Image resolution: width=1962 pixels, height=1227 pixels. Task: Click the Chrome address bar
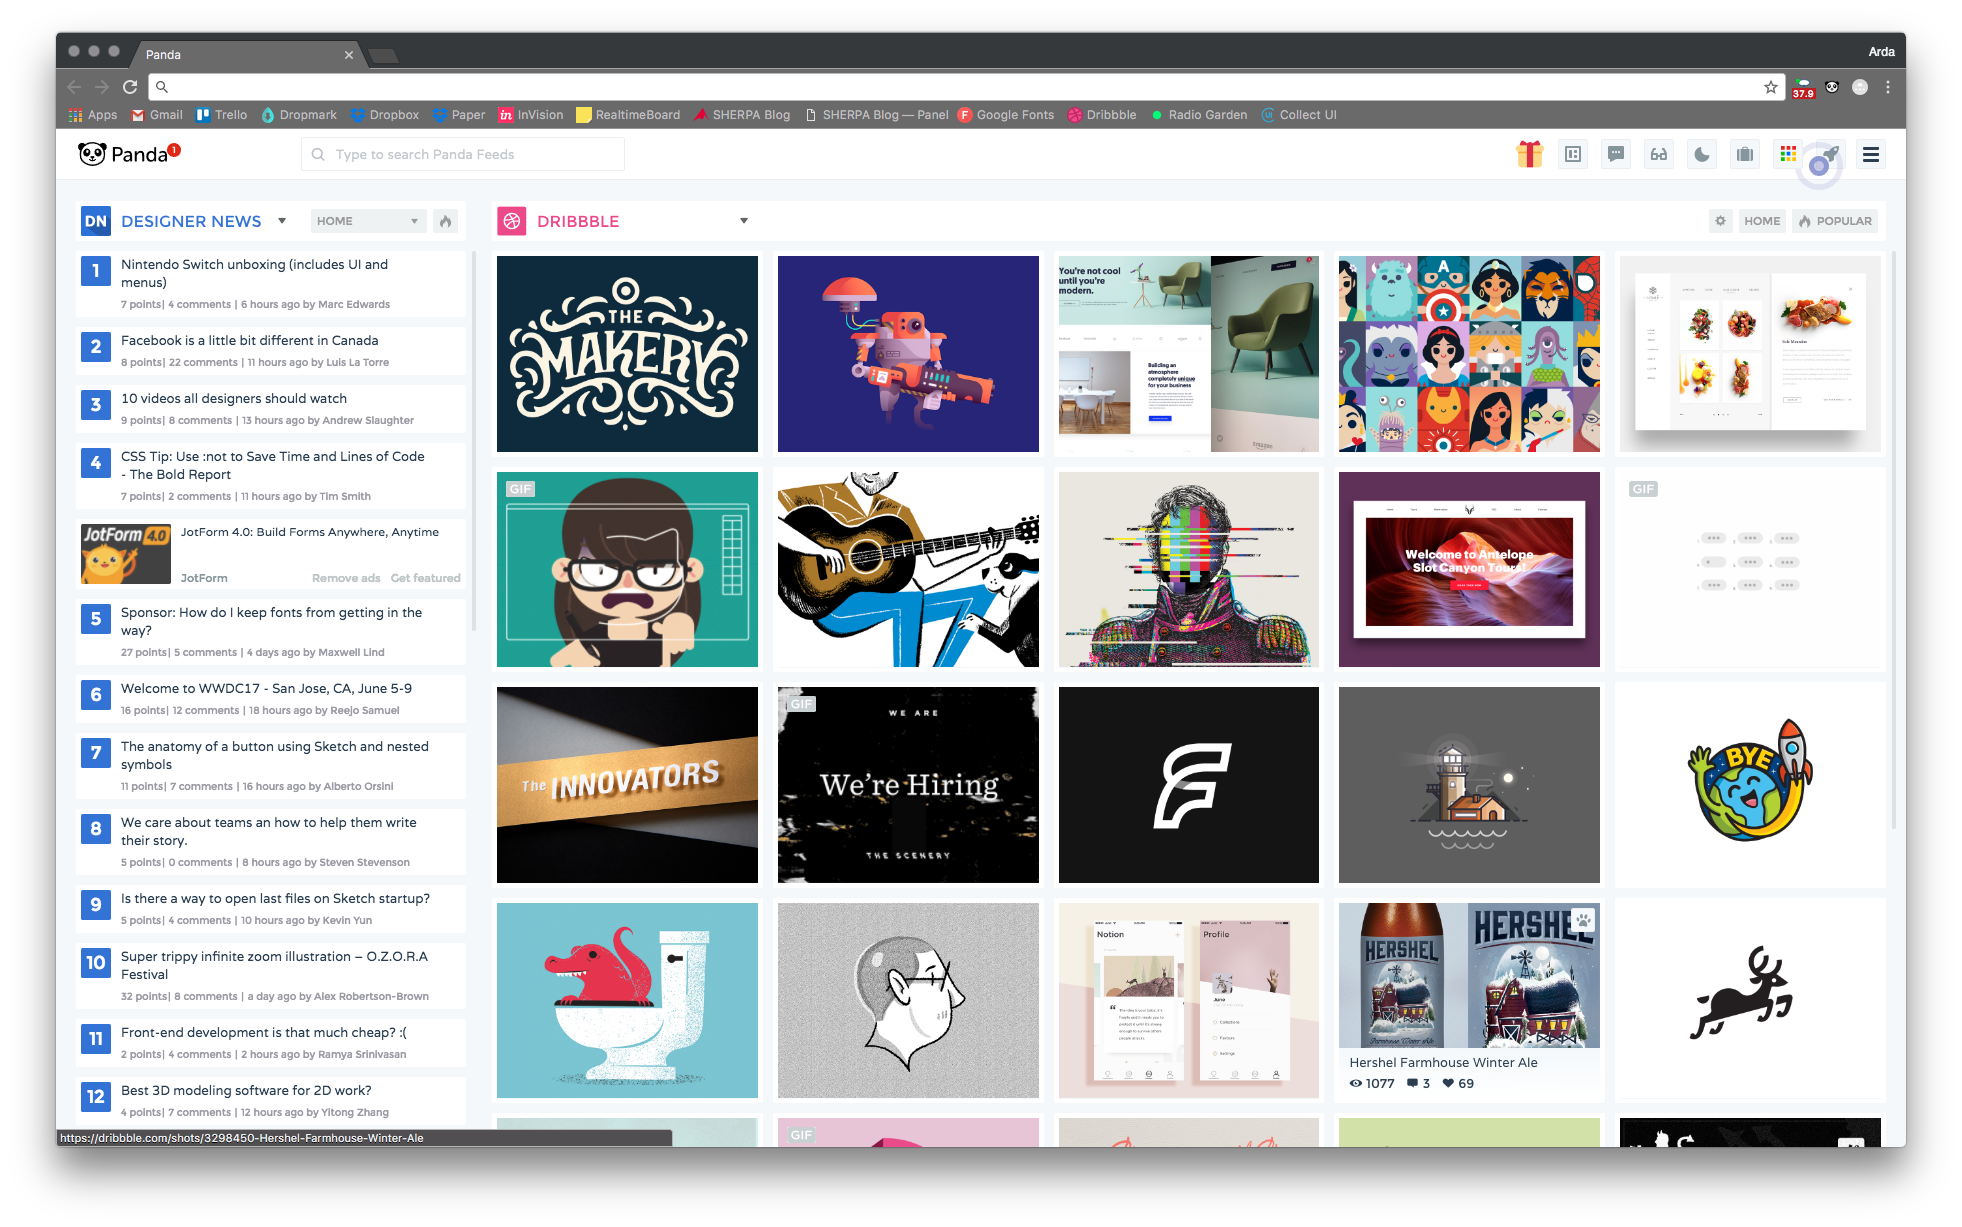click(x=966, y=87)
